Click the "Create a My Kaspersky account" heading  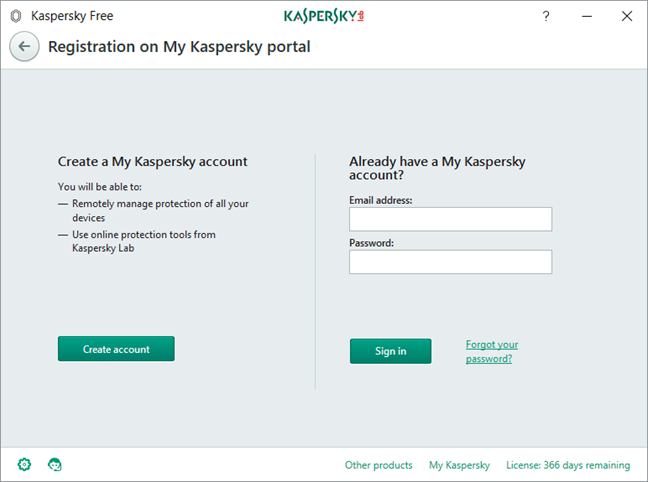(152, 161)
